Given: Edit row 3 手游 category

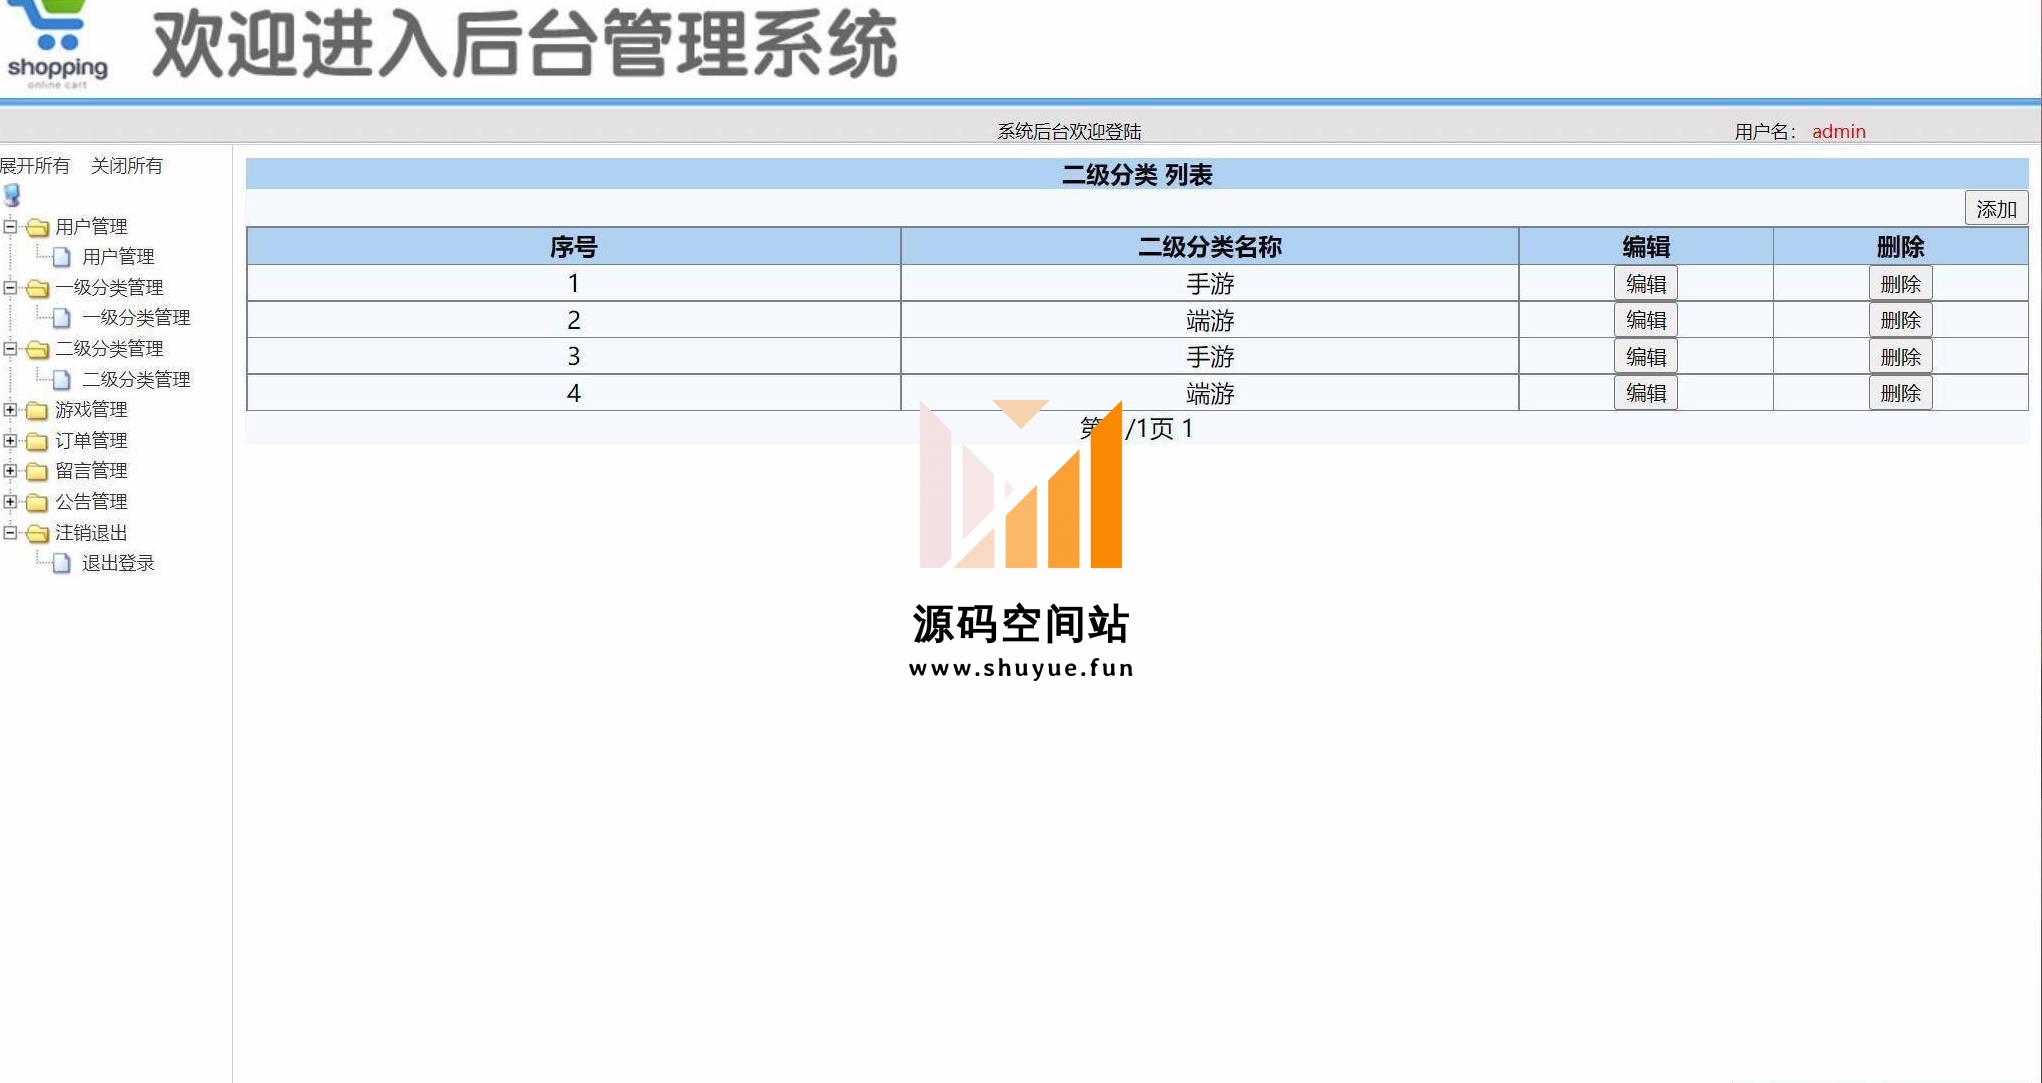Looking at the screenshot, I should click(1645, 357).
